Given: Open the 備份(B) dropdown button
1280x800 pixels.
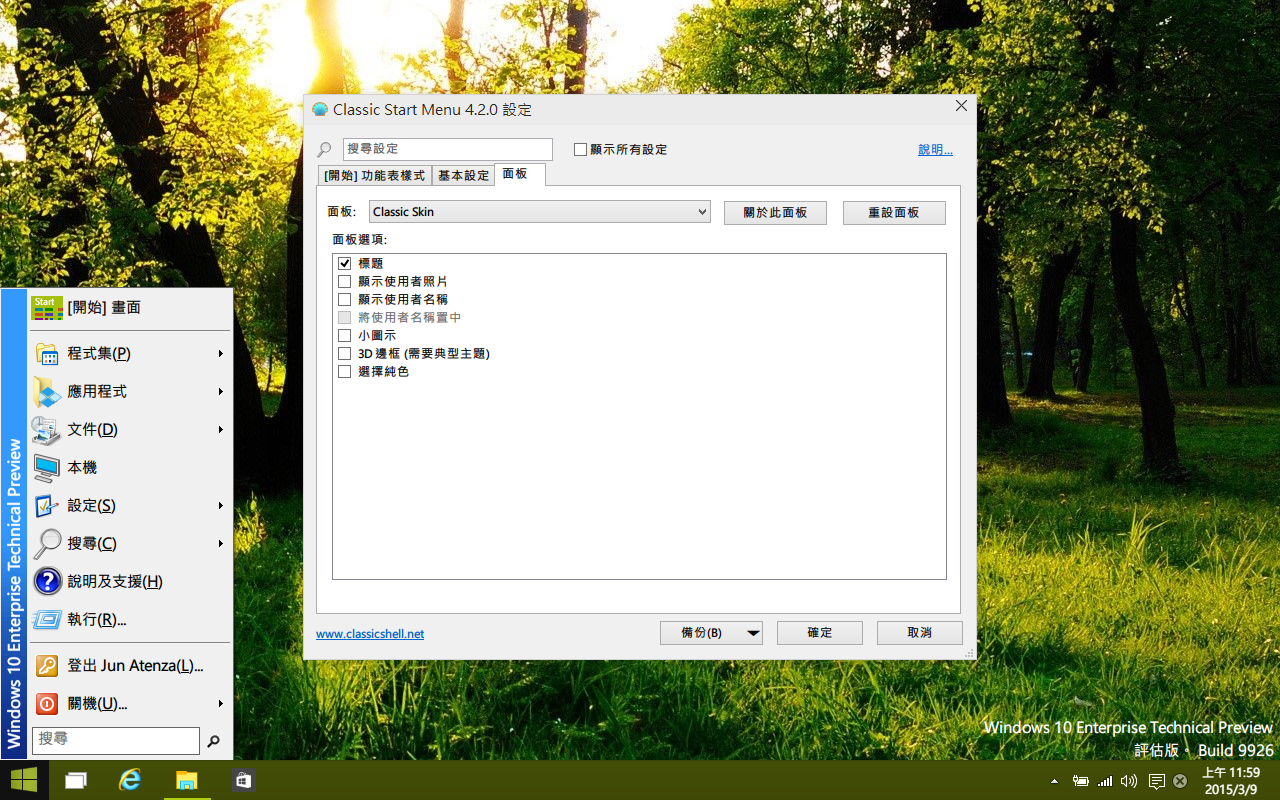Looking at the screenshot, I should tap(711, 633).
